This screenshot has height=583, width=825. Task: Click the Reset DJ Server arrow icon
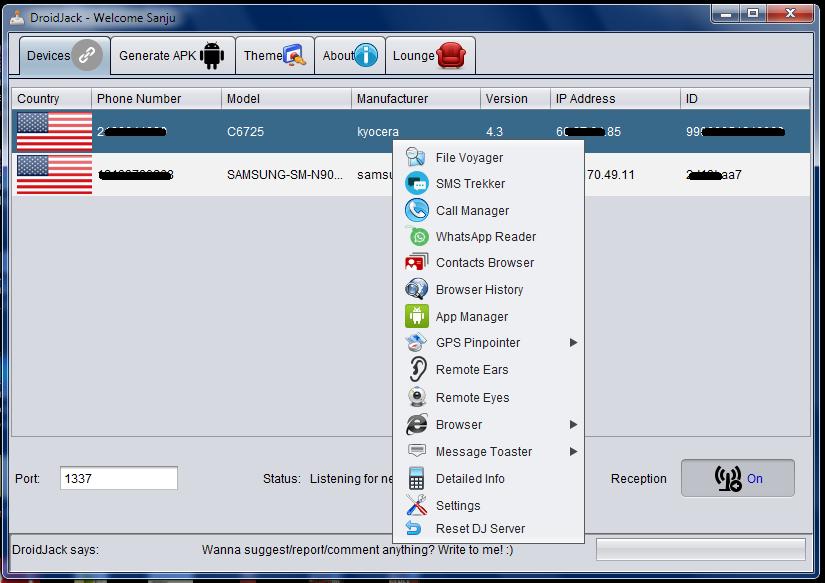tap(416, 529)
